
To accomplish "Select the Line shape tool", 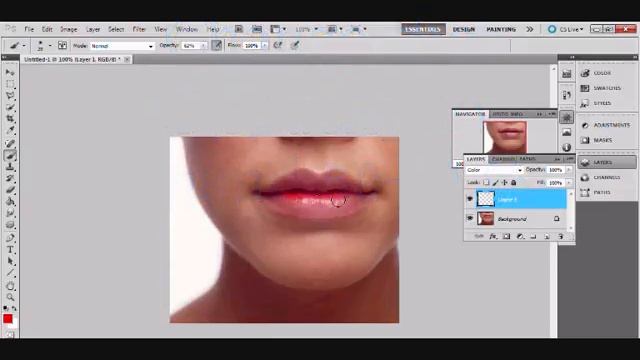I will click(x=10, y=273).
